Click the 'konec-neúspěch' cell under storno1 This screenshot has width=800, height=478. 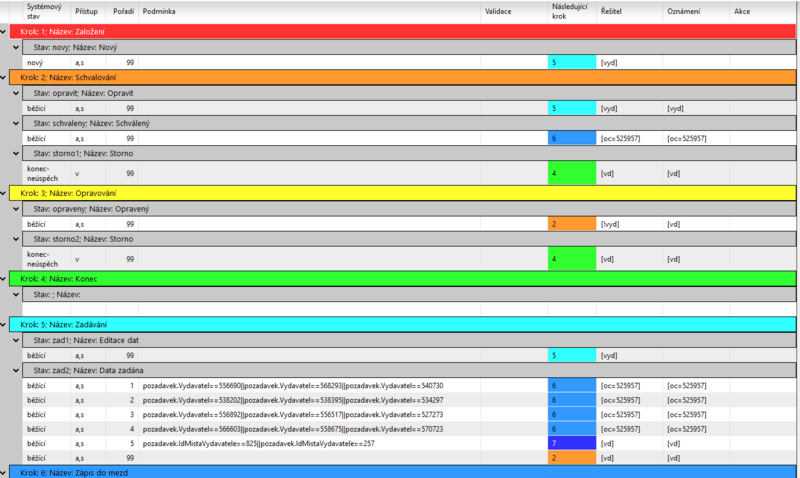click(x=47, y=173)
